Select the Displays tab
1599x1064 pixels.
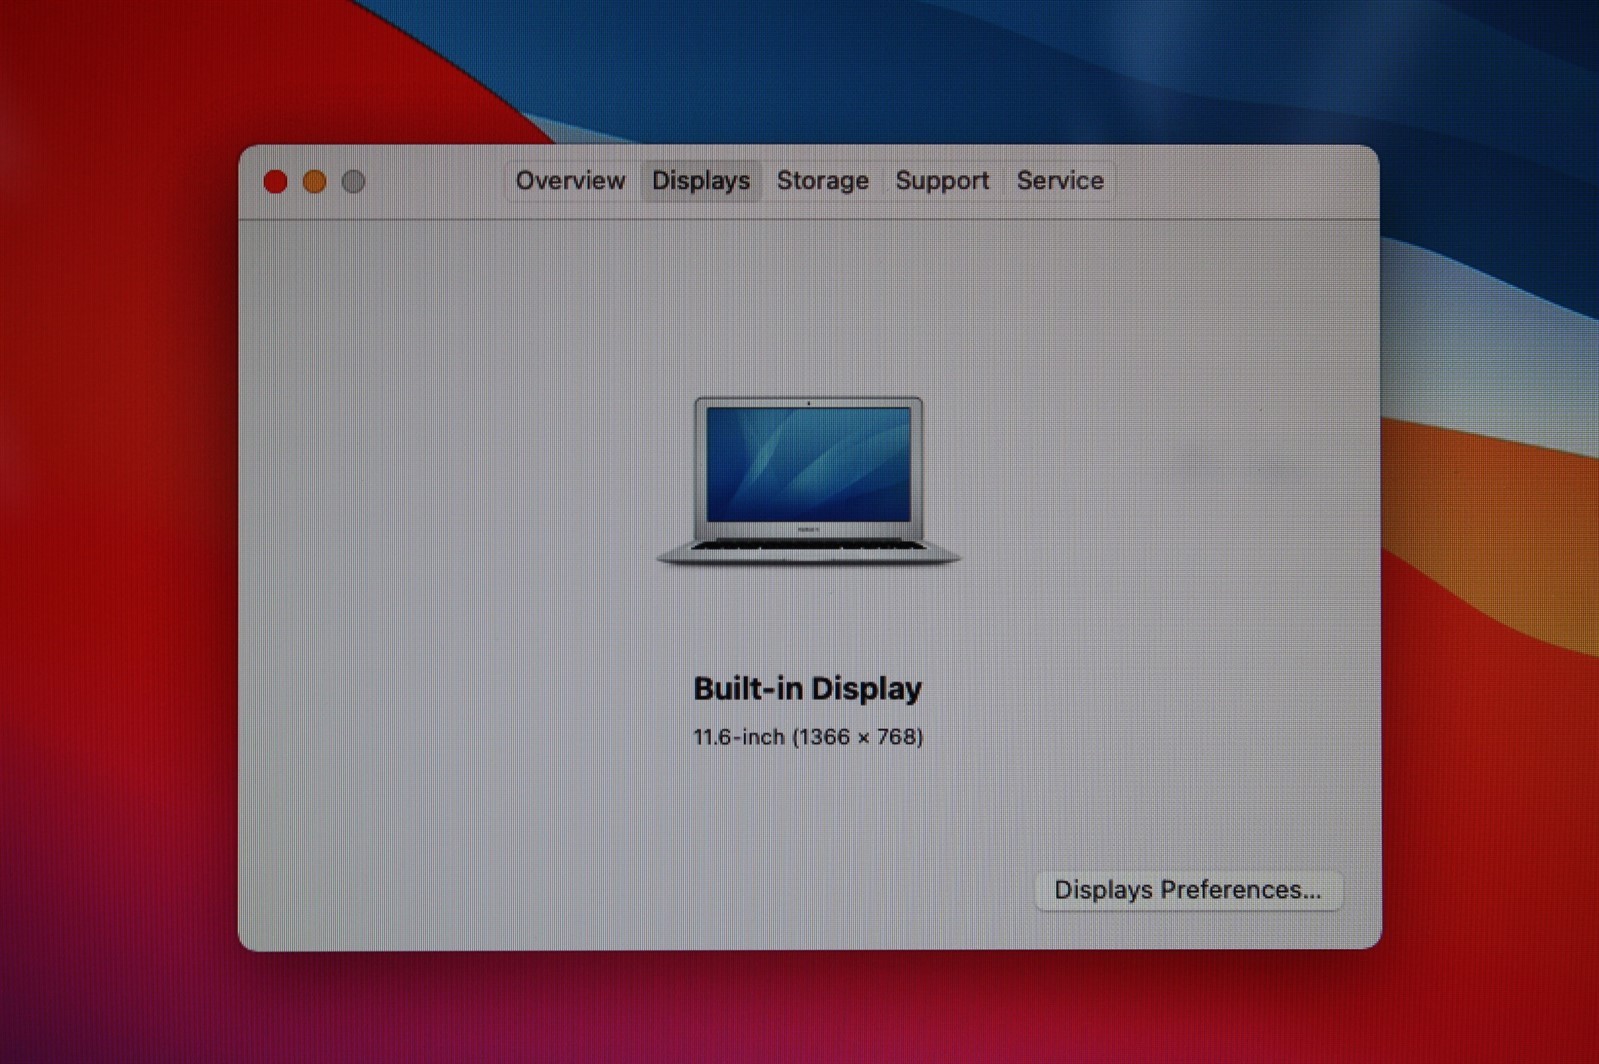pos(701,181)
